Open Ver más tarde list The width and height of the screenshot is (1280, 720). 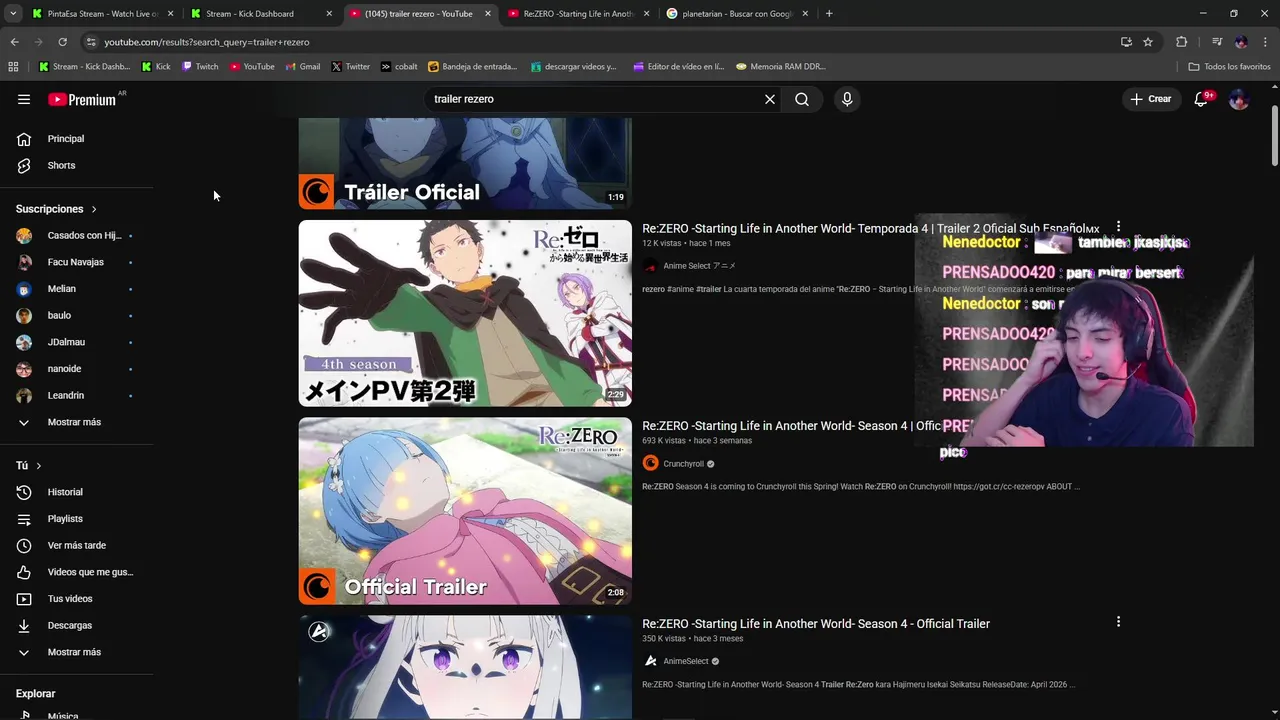point(76,545)
